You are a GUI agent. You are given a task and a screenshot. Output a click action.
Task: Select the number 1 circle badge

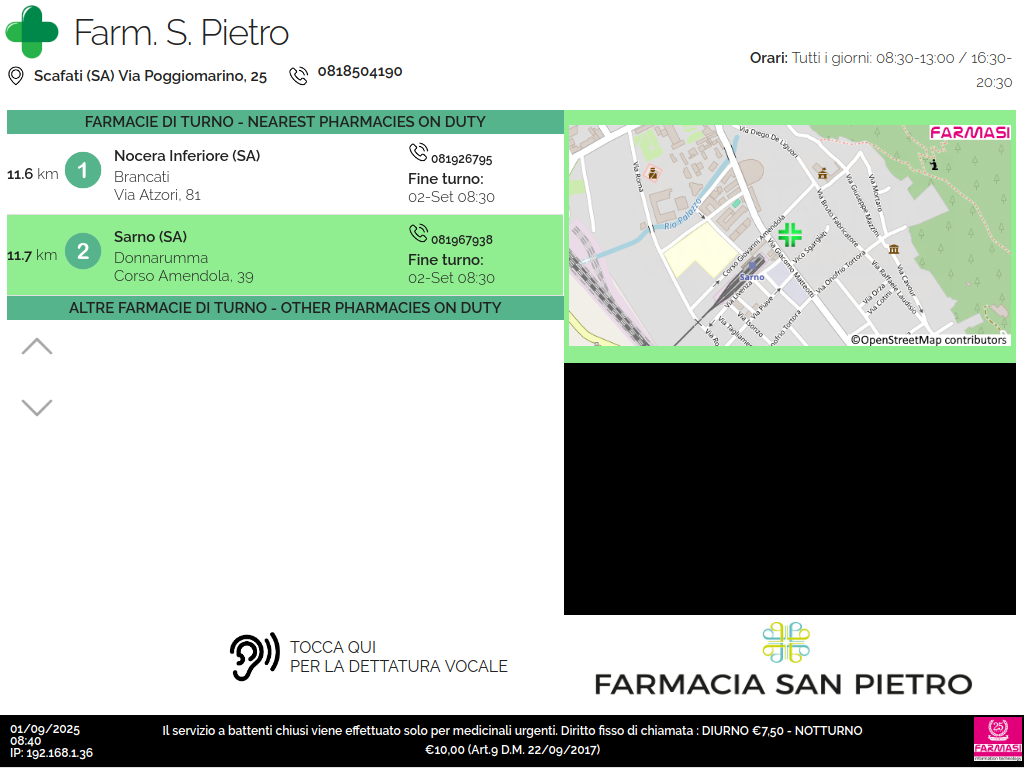pos(83,171)
